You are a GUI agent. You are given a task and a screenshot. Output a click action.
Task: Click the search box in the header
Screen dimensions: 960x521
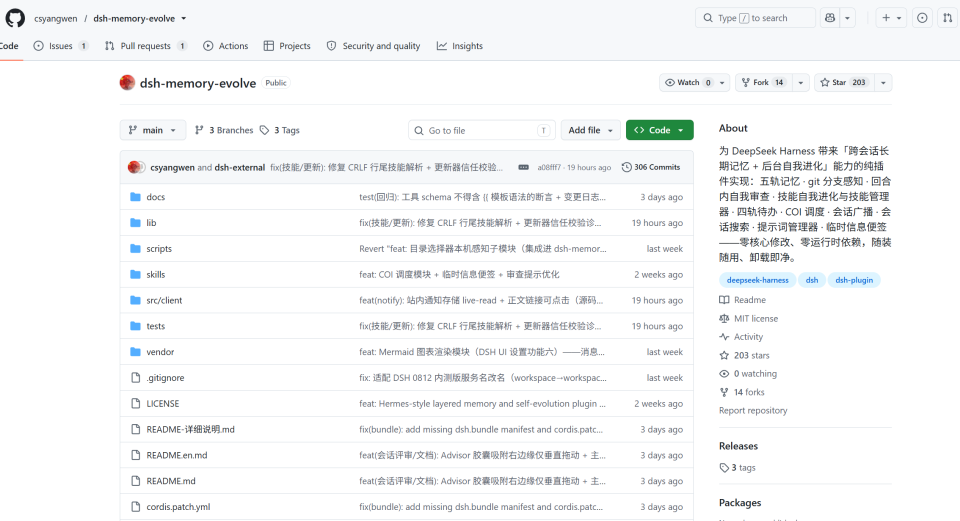point(755,18)
